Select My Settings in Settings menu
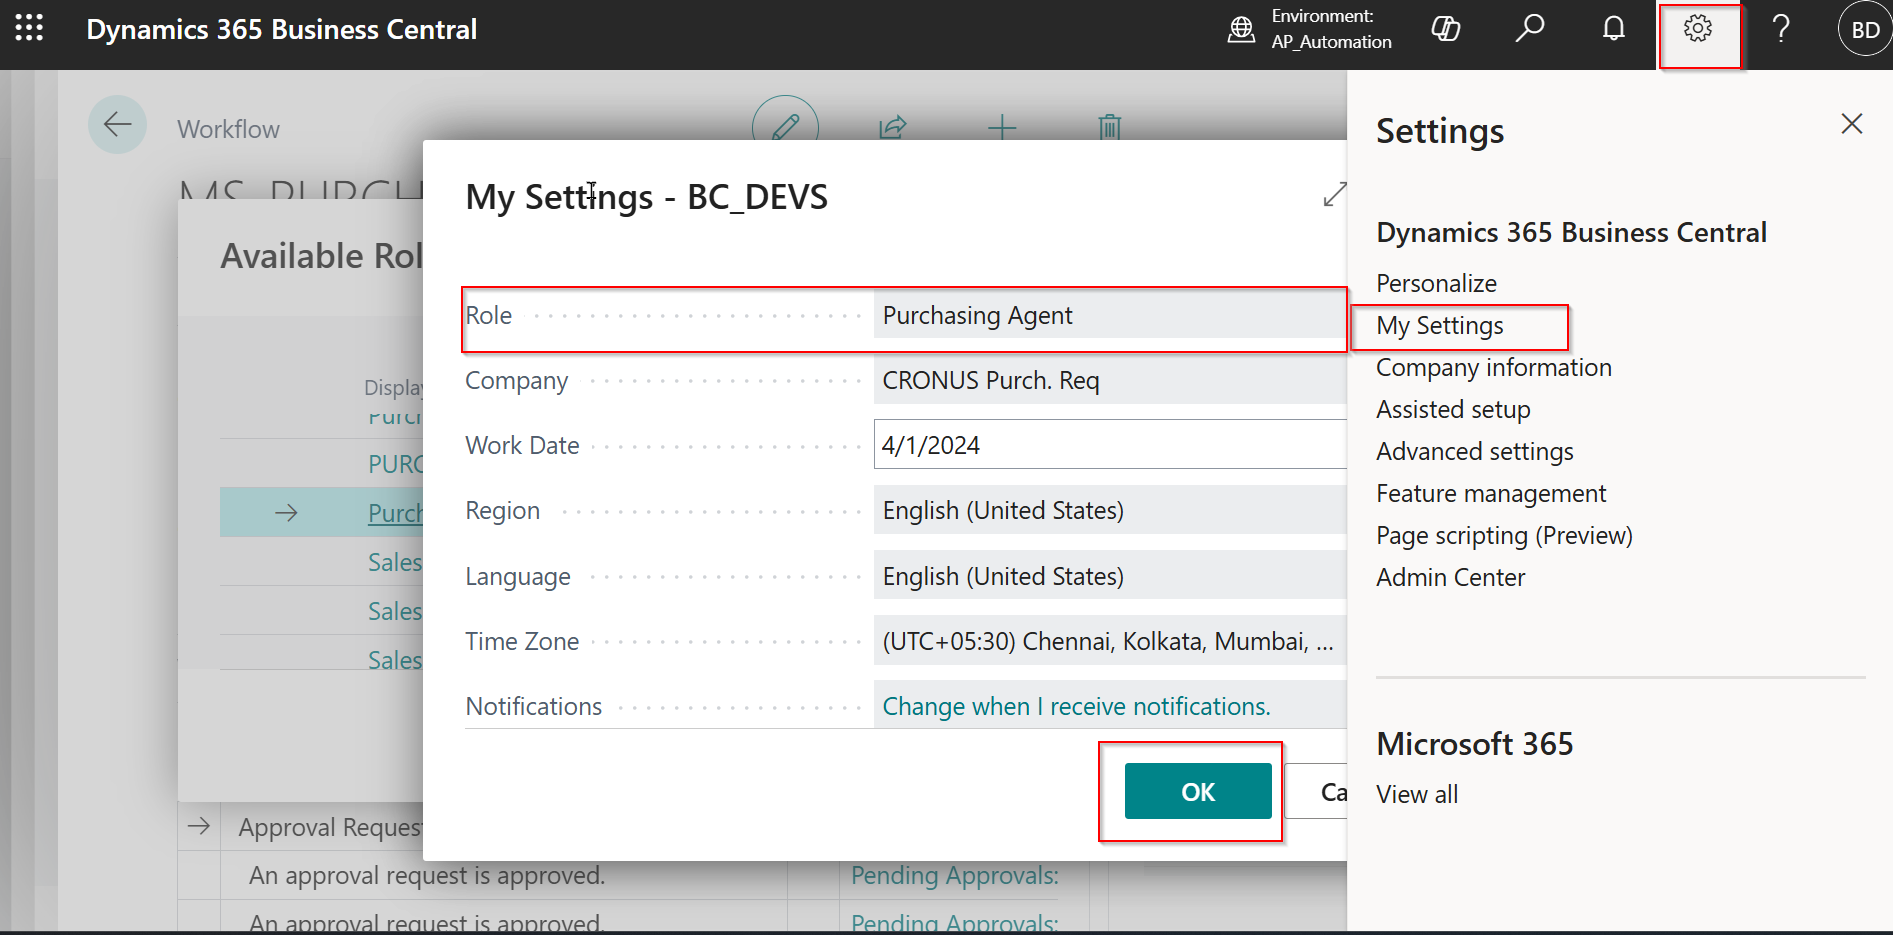 tap(1439, 326)
